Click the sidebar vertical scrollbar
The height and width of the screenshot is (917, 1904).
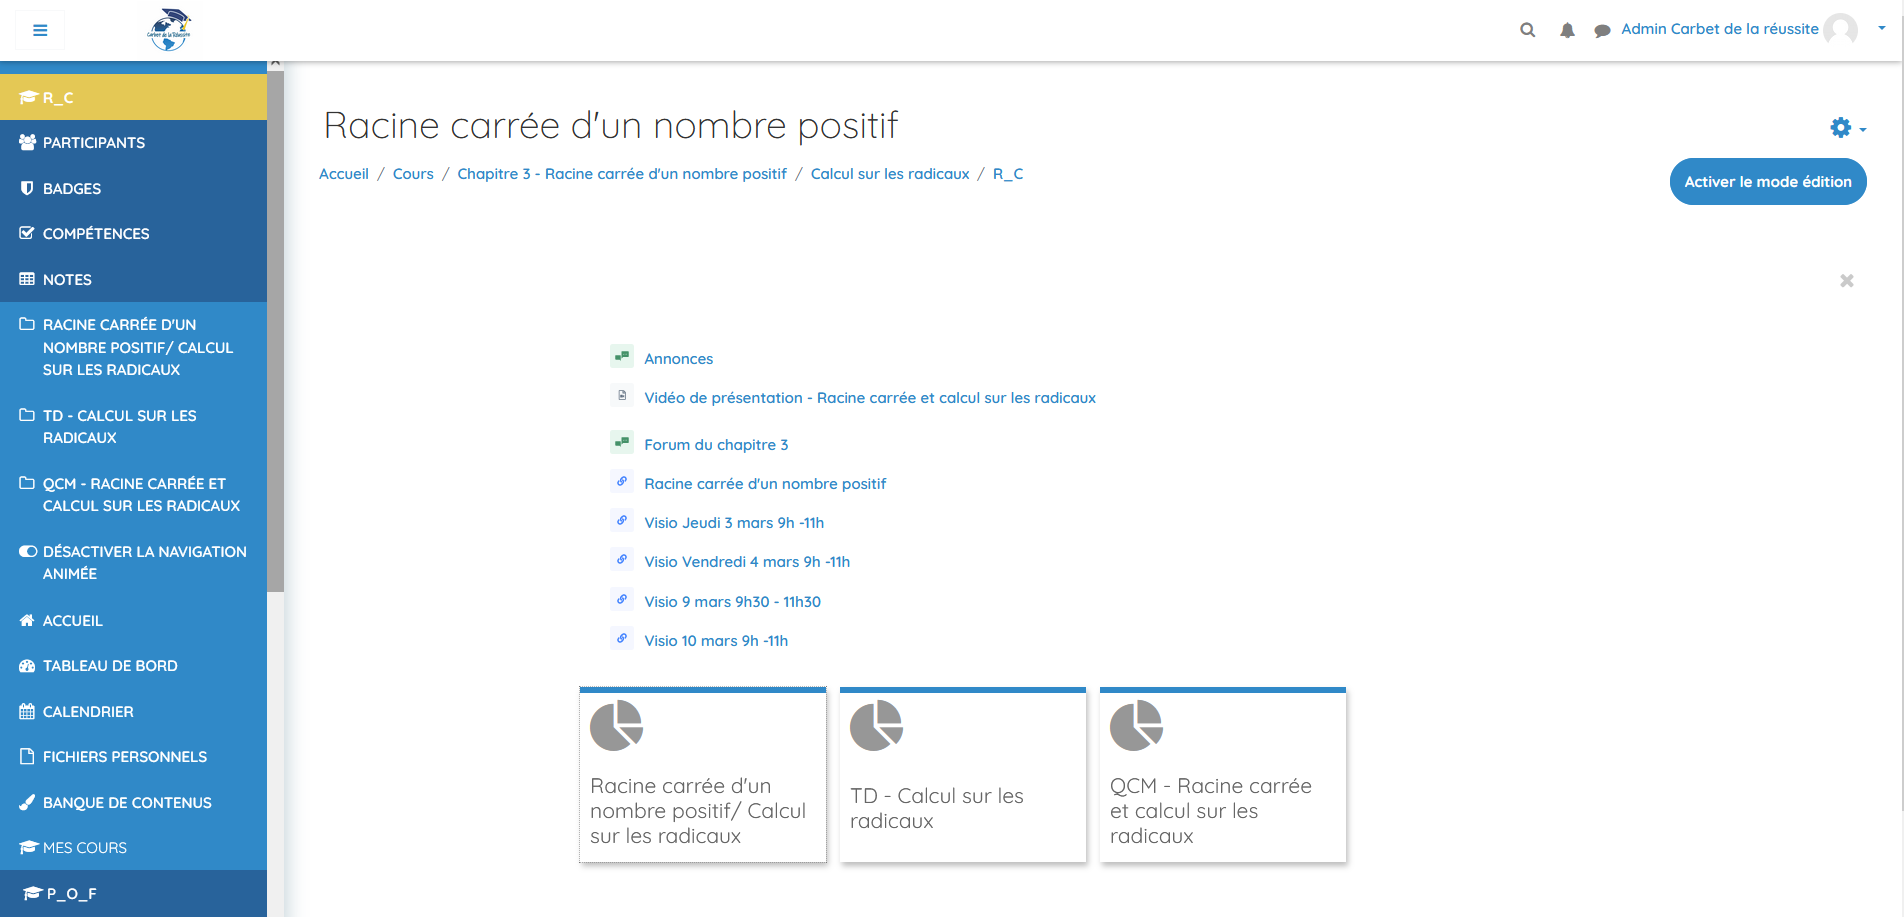click(x=275, y=330)
